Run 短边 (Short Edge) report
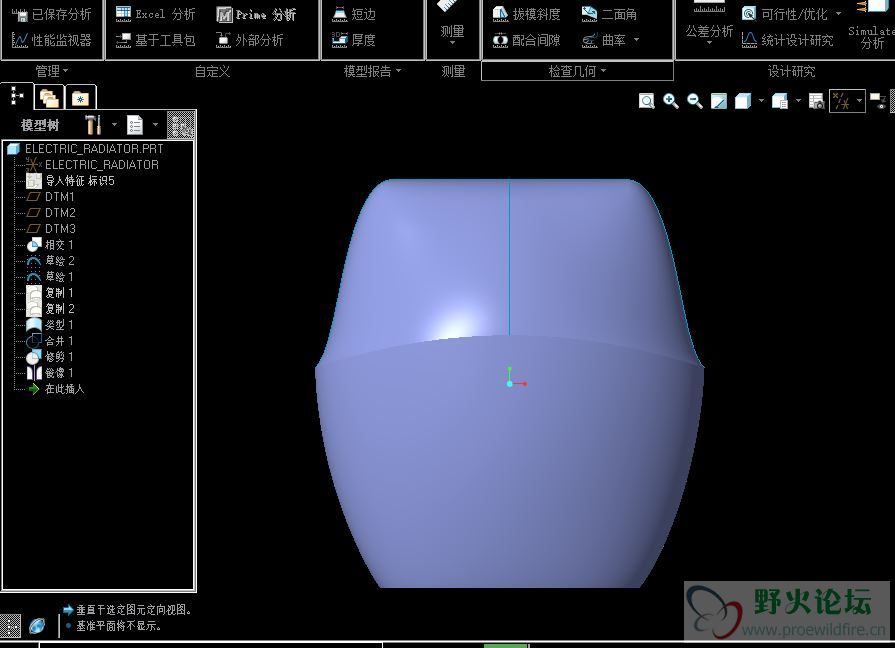895x648 pixels. tap(354, 14)
